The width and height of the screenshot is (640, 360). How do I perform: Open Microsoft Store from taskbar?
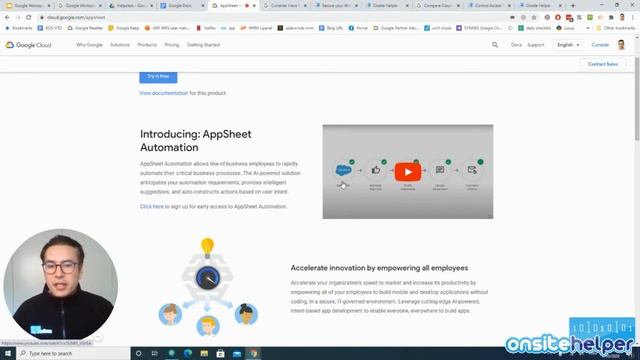coord(220,353)
